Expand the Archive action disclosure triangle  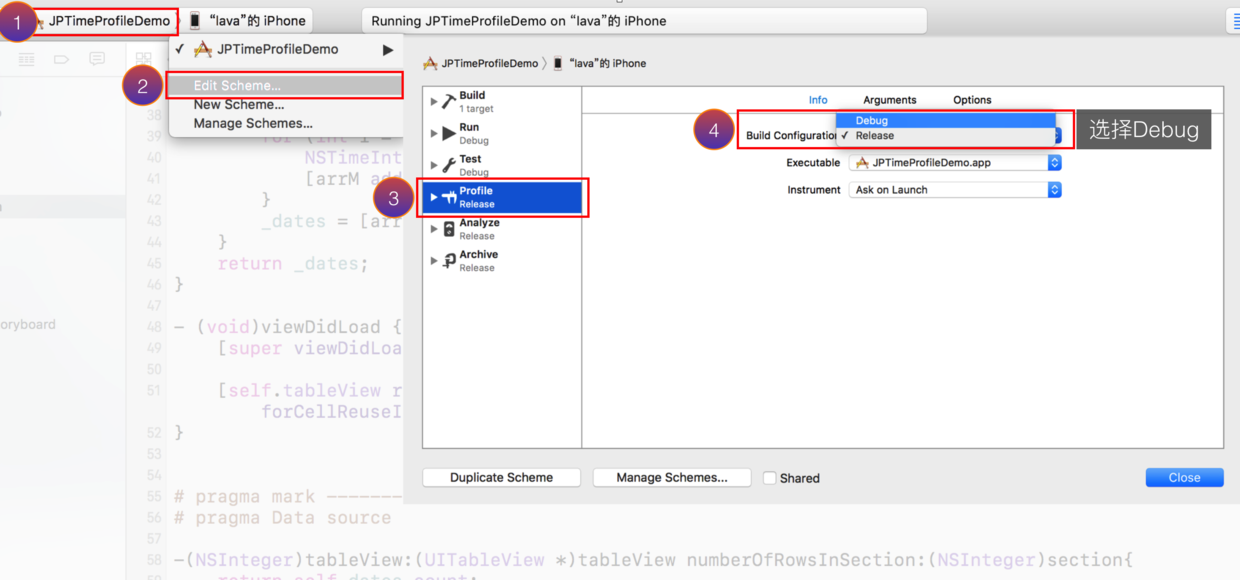(434, 261)
